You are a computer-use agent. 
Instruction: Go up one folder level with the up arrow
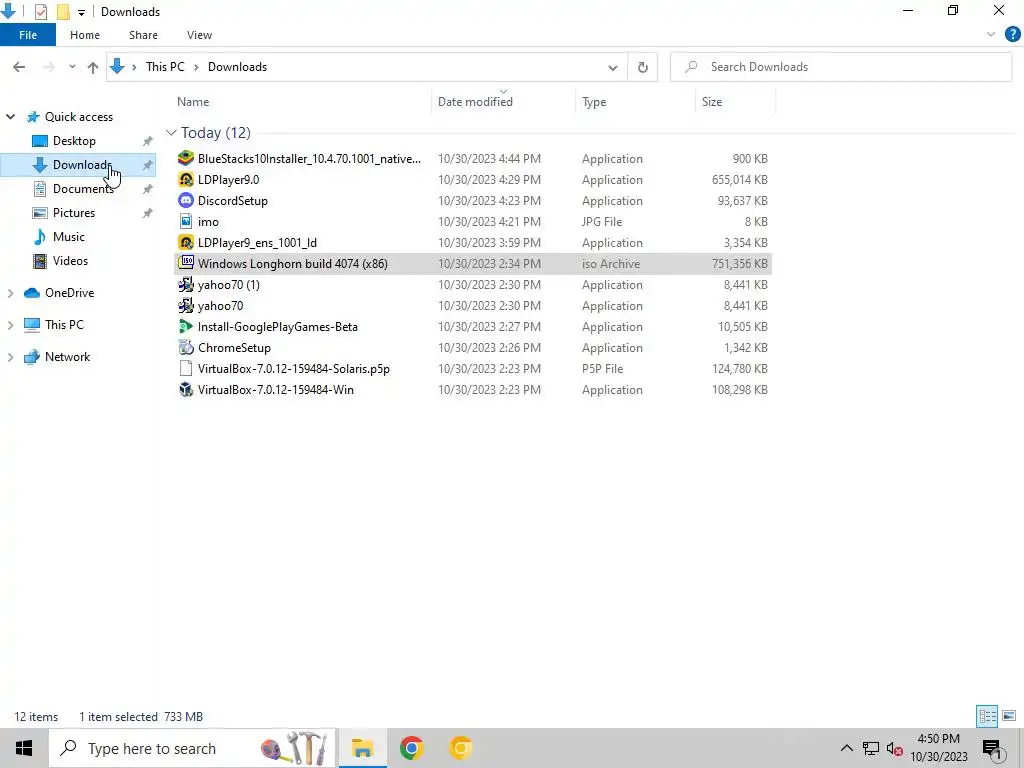coord(93,67)
